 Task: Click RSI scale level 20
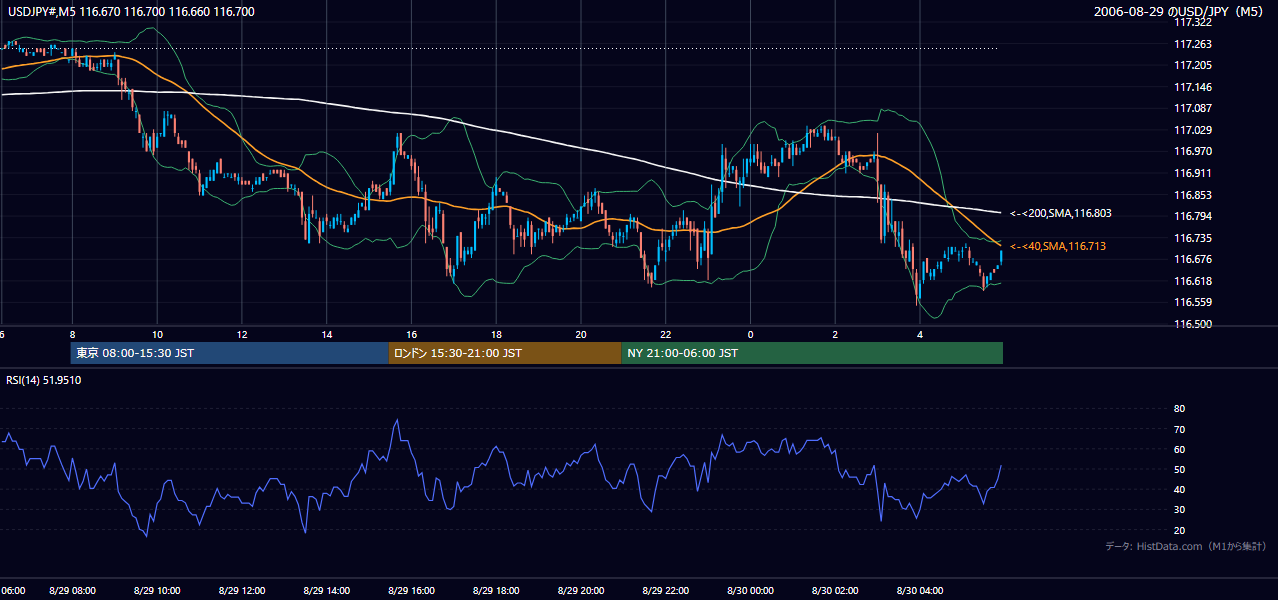[1179, 530]
